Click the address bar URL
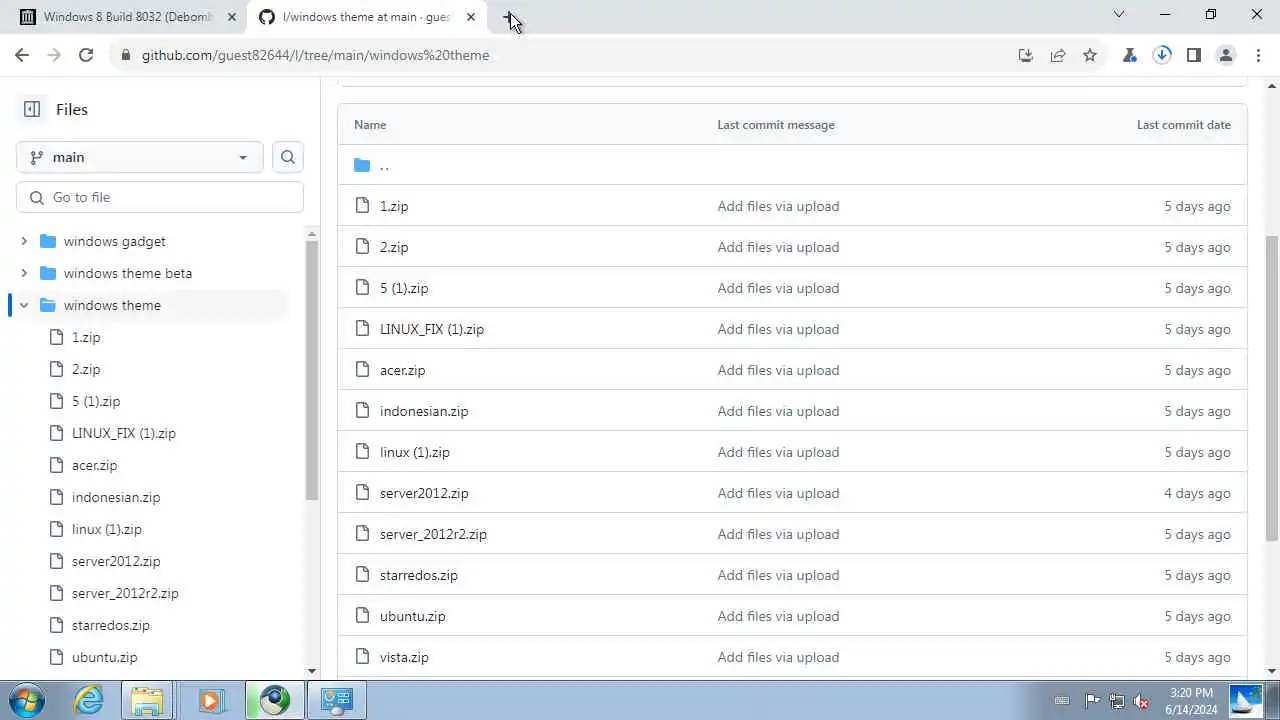The image size is (1280, 720). click(x=315, y=55)
